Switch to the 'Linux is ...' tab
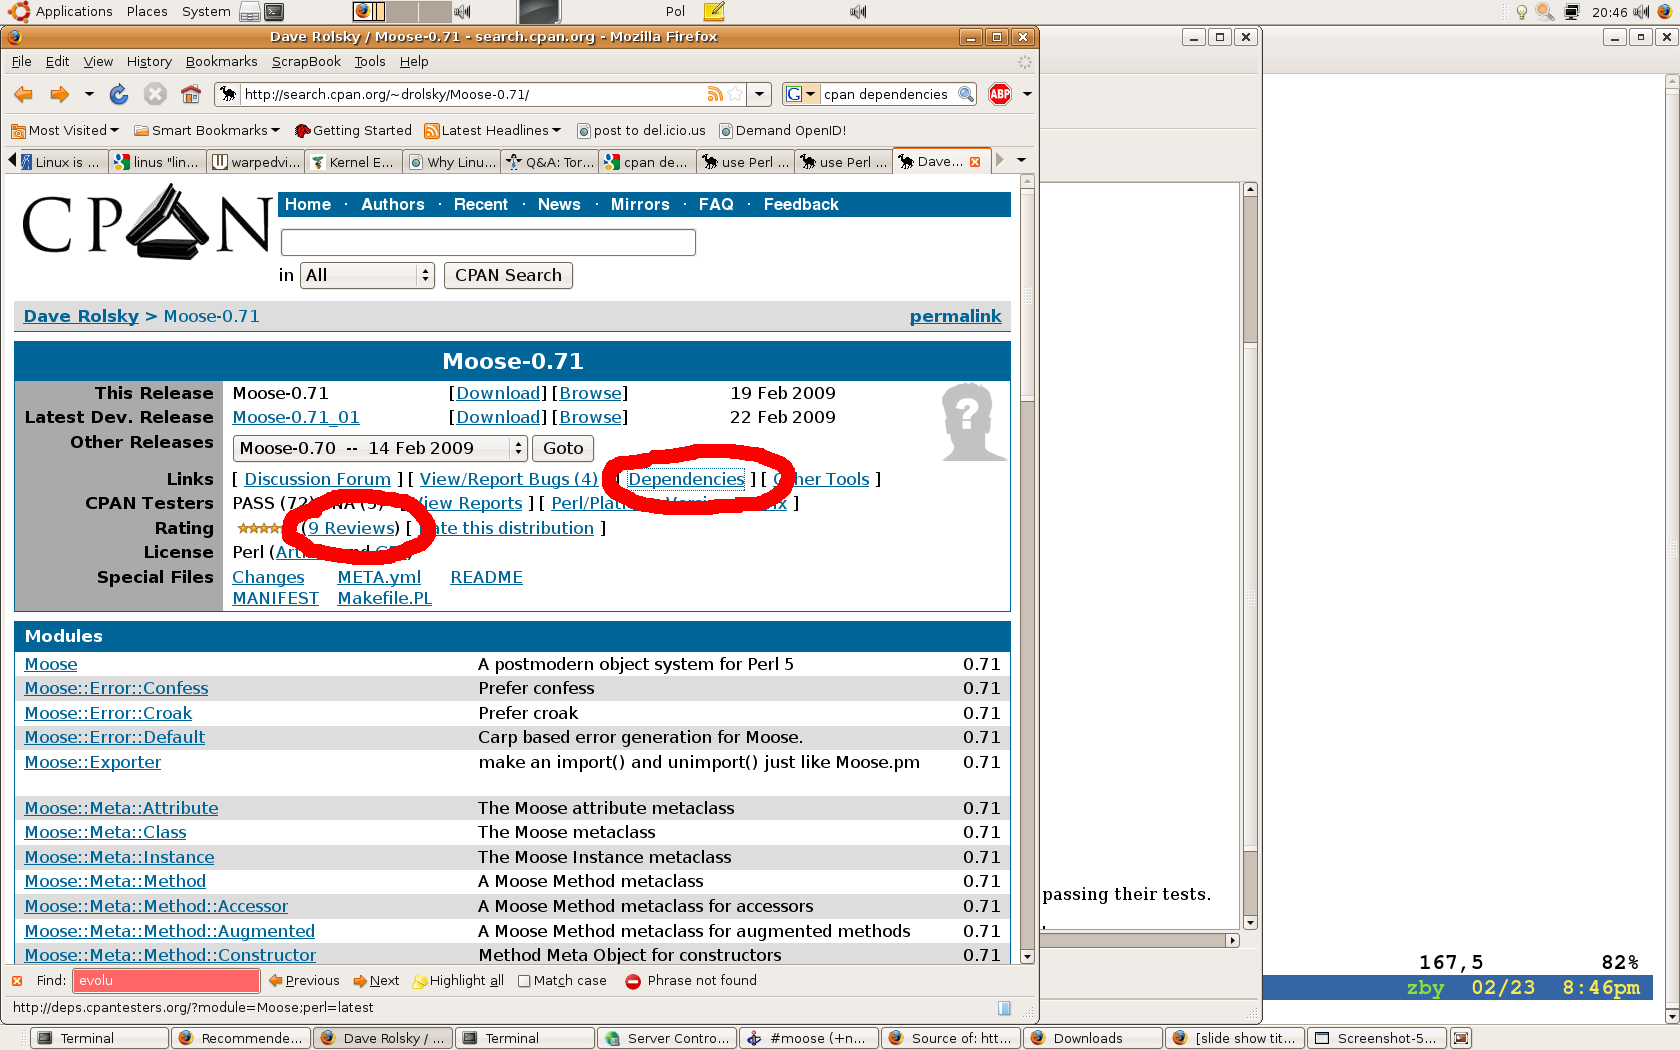 61,162
